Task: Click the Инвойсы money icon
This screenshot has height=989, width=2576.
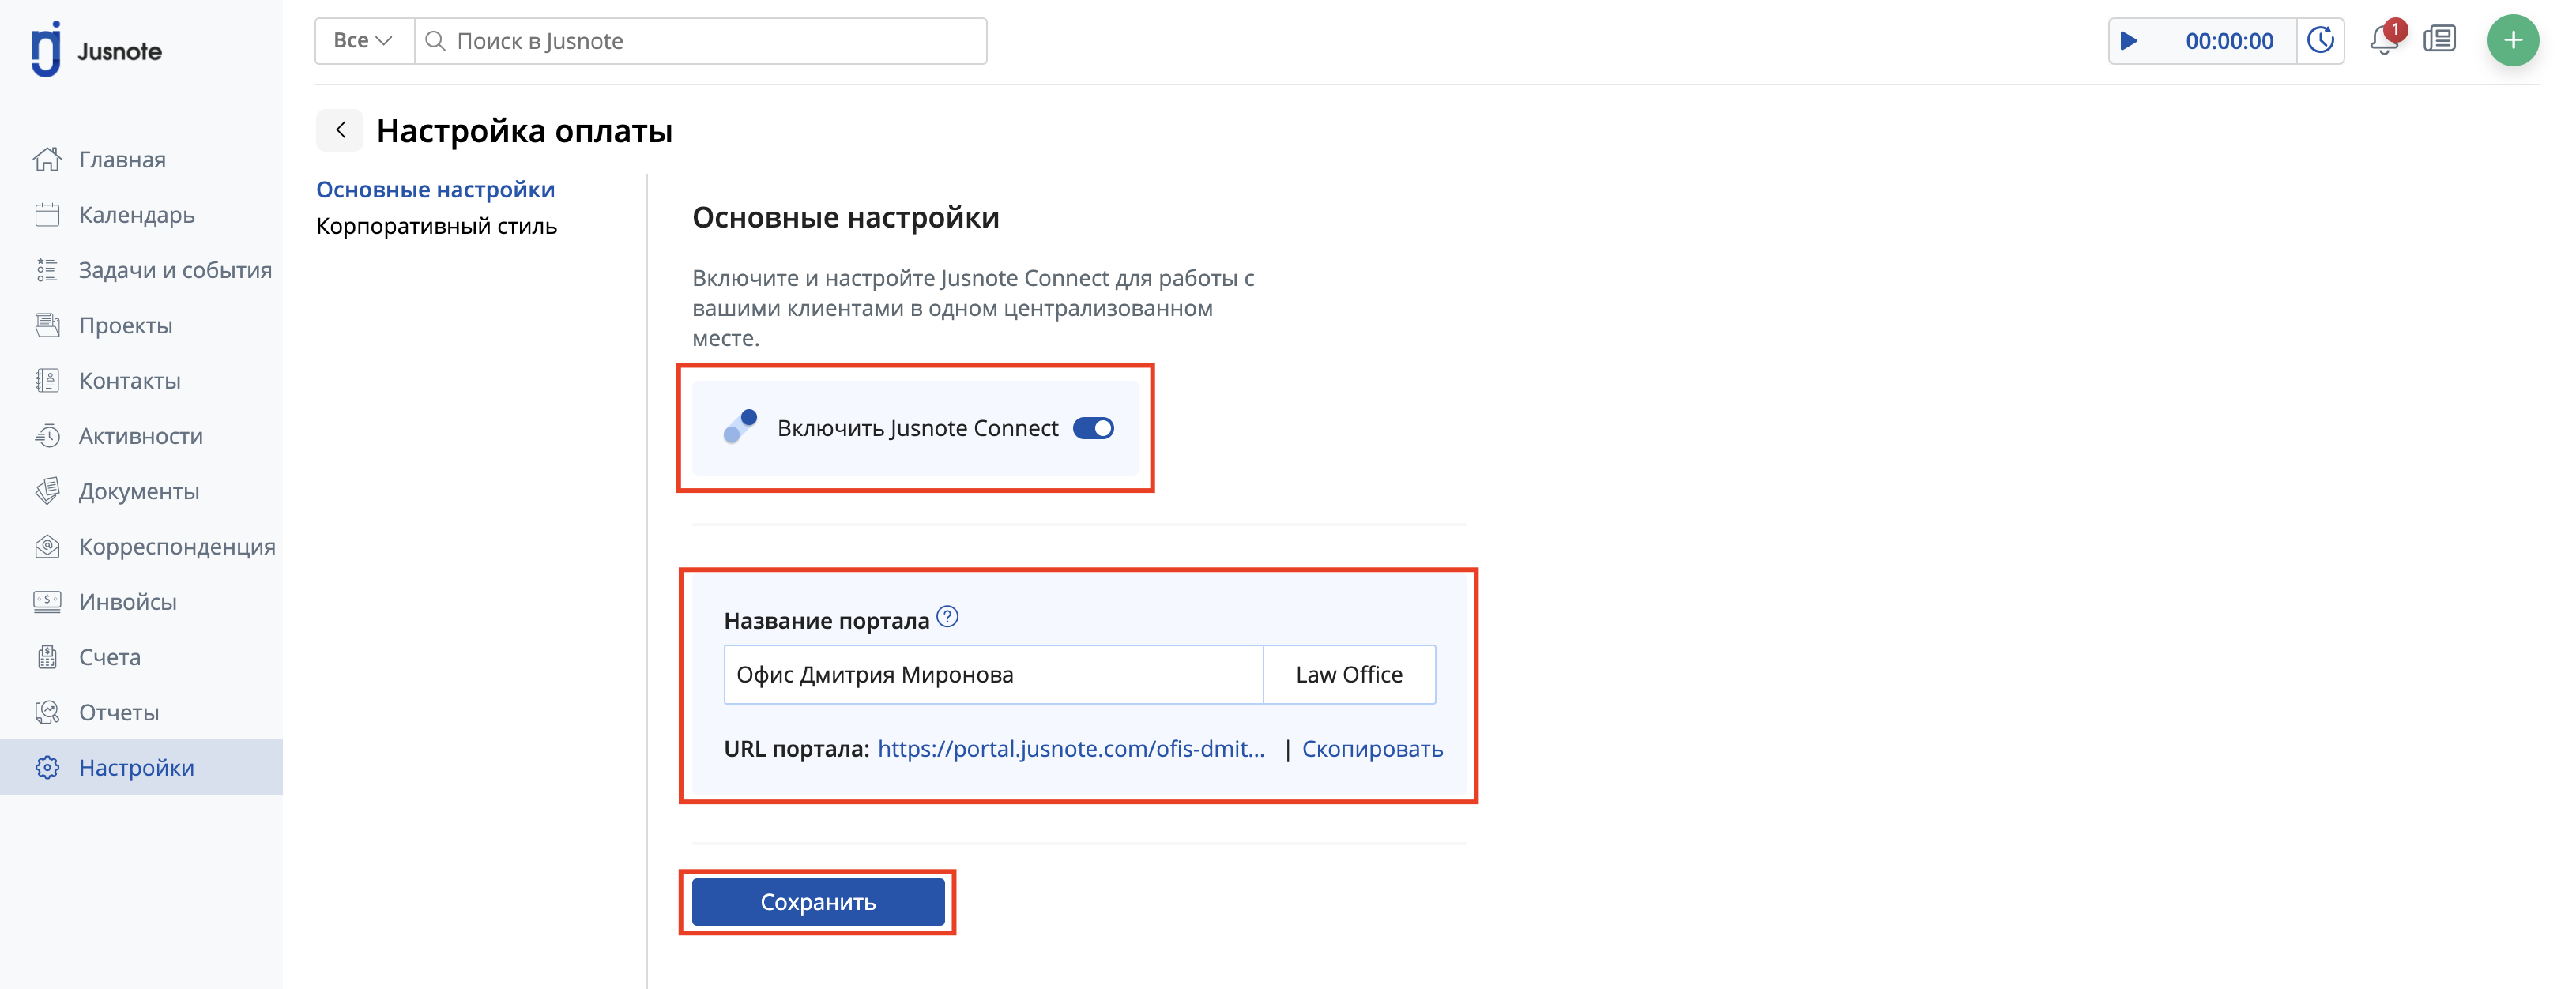Action: (x=47, y=601)
